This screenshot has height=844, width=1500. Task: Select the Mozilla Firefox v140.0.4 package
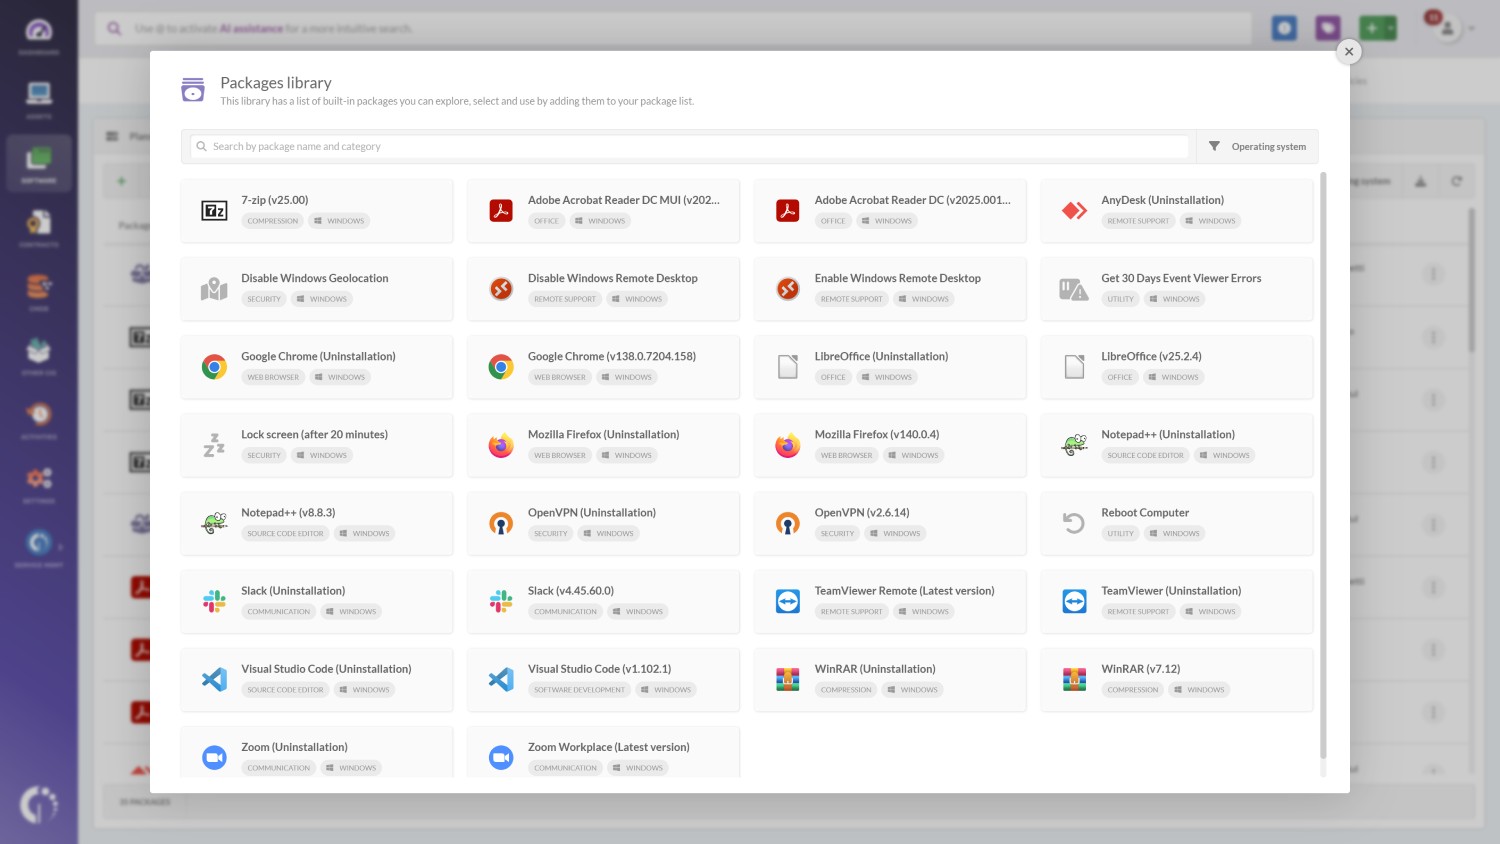pyautogui.click(x=890, y=445)
